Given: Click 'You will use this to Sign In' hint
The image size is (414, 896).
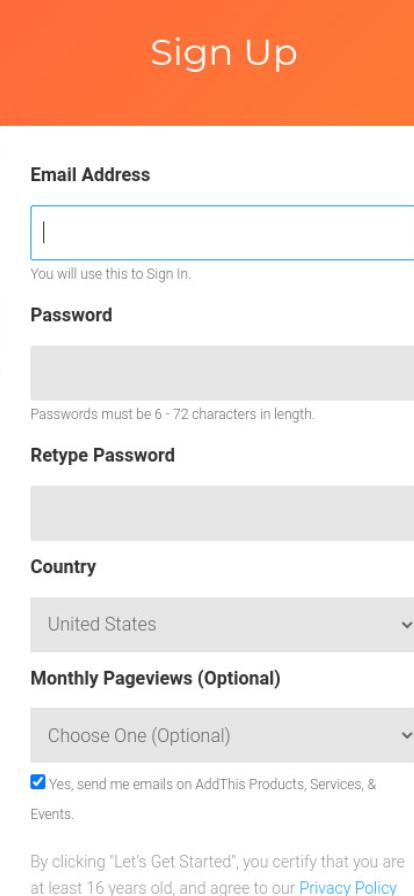Looking at the screenshot, I should point(111,274).
